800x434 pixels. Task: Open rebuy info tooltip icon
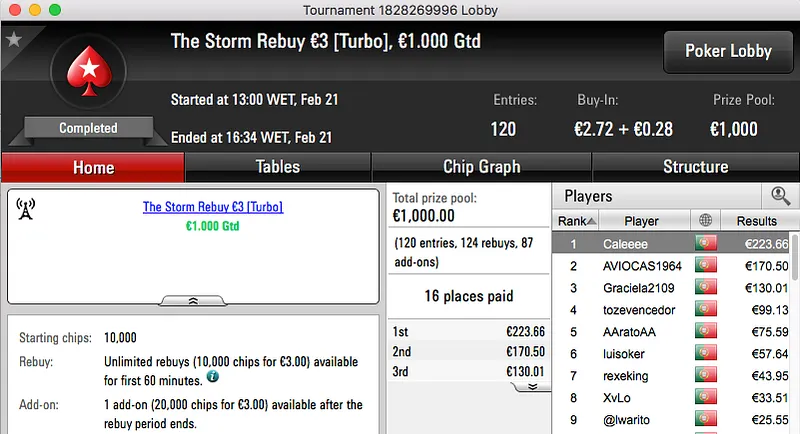[x=212, y=379]
